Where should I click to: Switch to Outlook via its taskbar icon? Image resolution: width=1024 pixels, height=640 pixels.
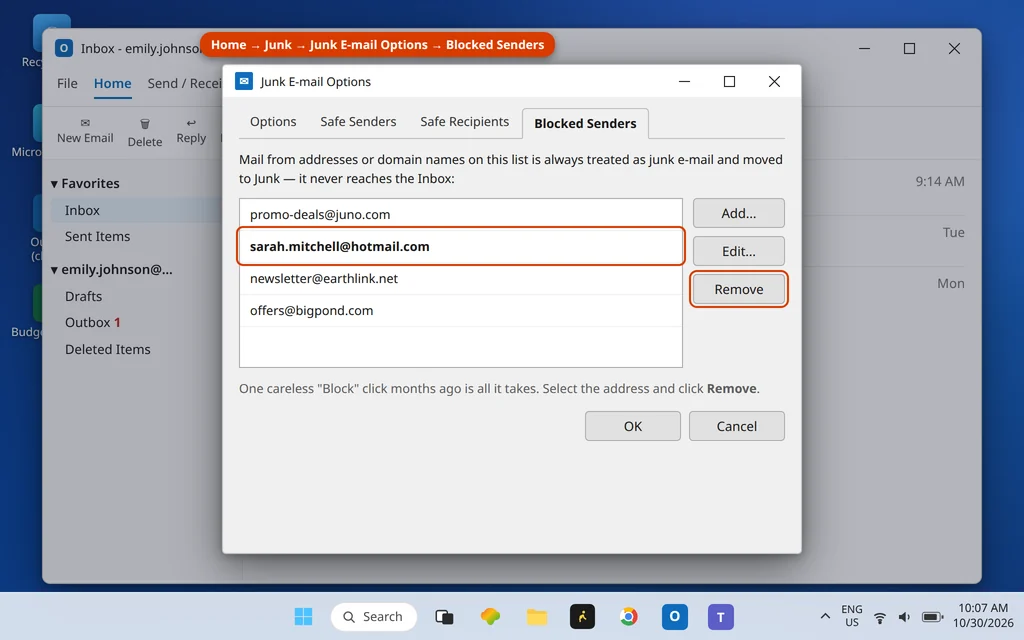[675, 616]
